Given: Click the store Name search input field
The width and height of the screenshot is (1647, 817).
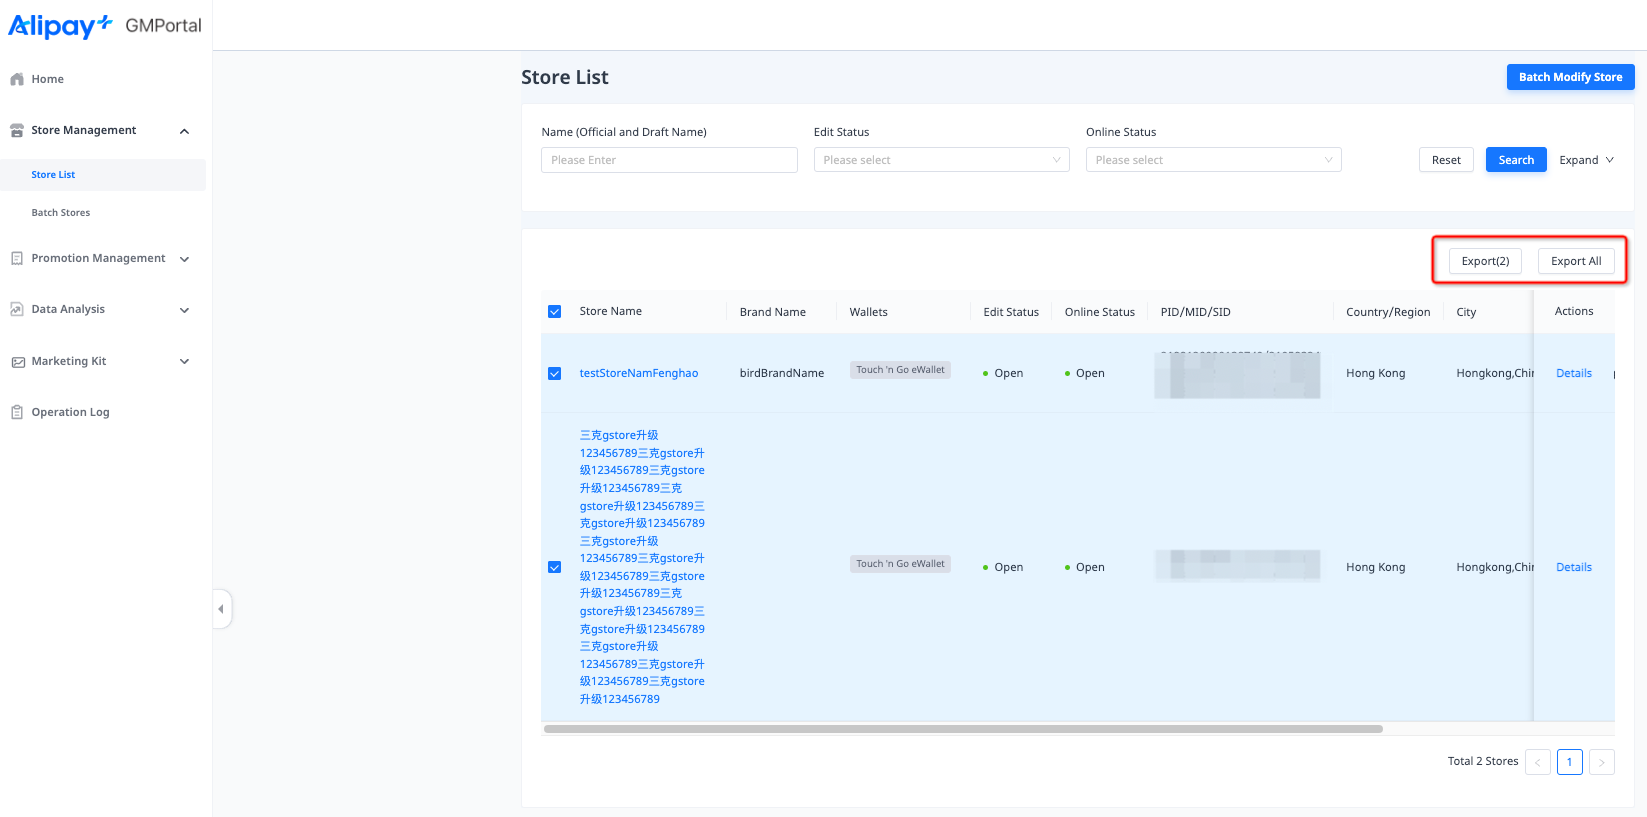Looking at the screenshot, I should [669, 160].
